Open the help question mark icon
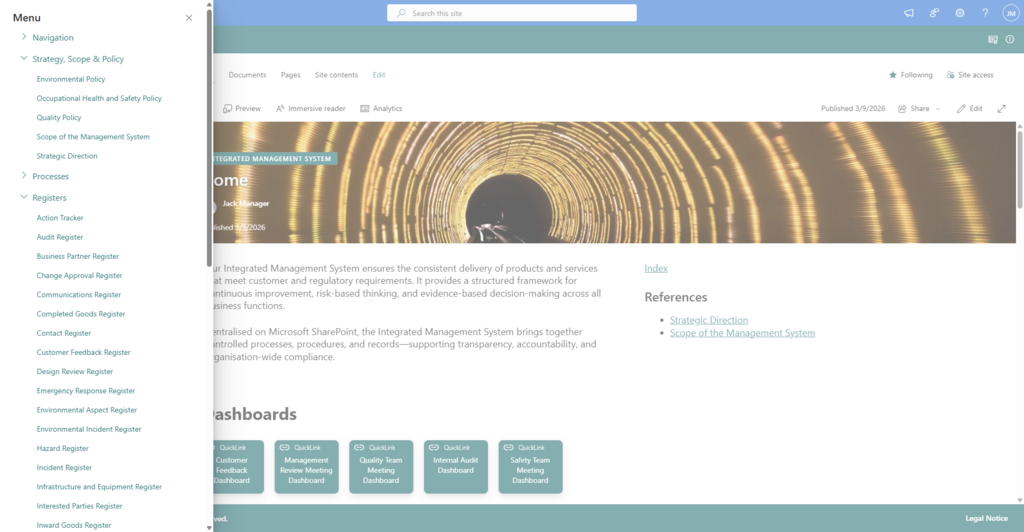 [985, 13]
